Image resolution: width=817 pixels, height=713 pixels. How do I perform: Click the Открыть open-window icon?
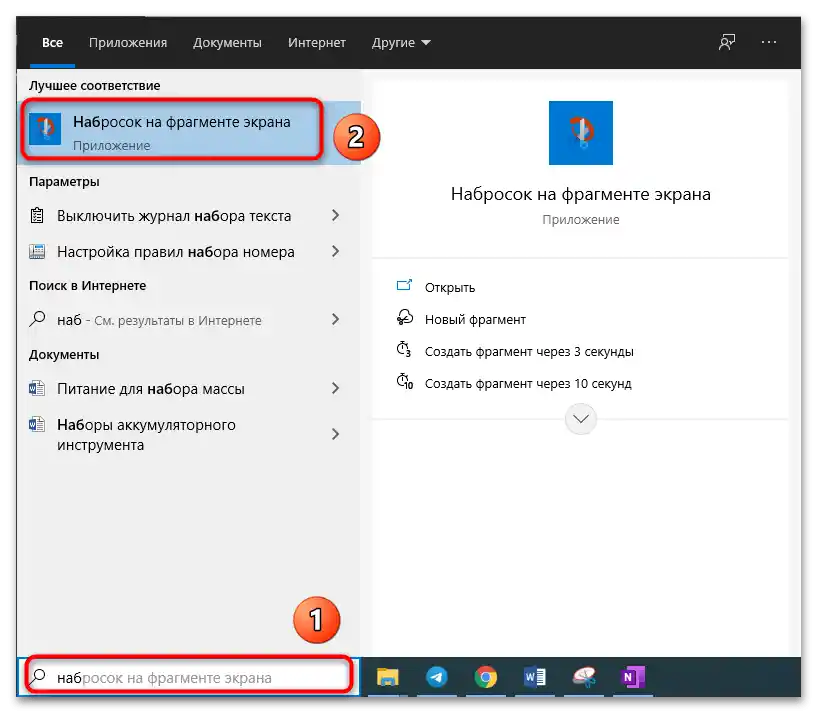point(404,286)
